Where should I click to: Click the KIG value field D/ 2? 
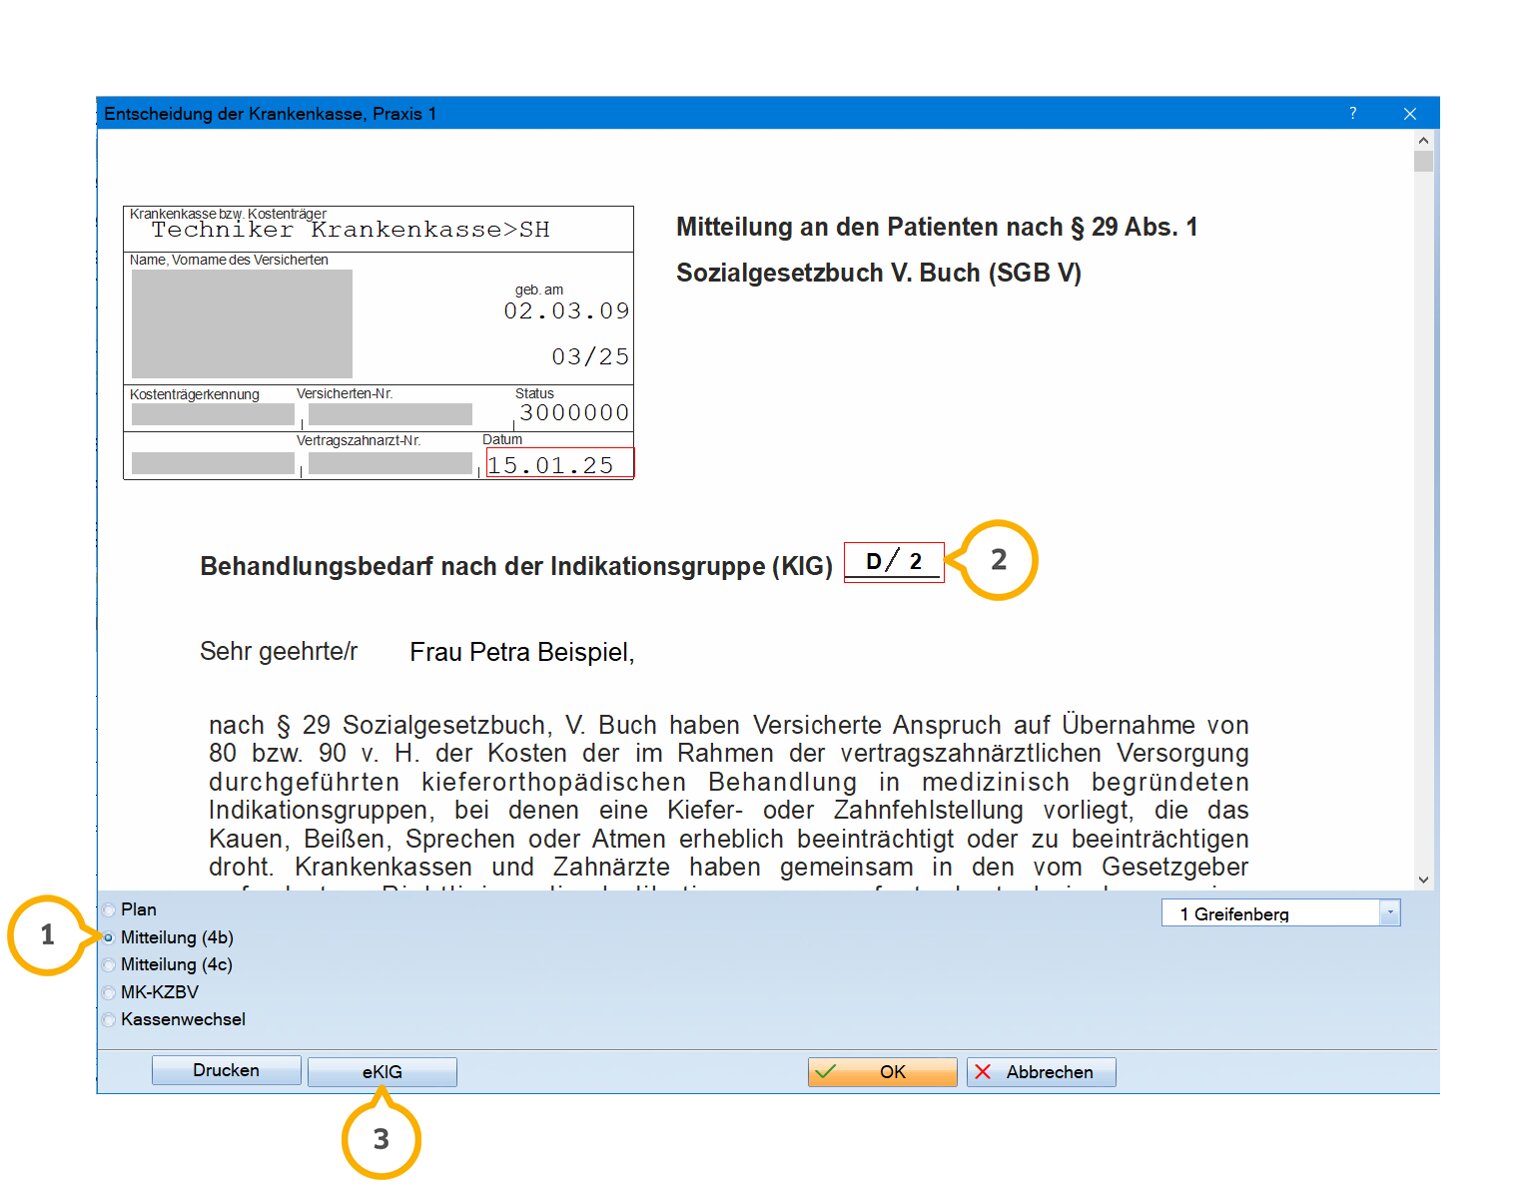(x=894, y=562)
